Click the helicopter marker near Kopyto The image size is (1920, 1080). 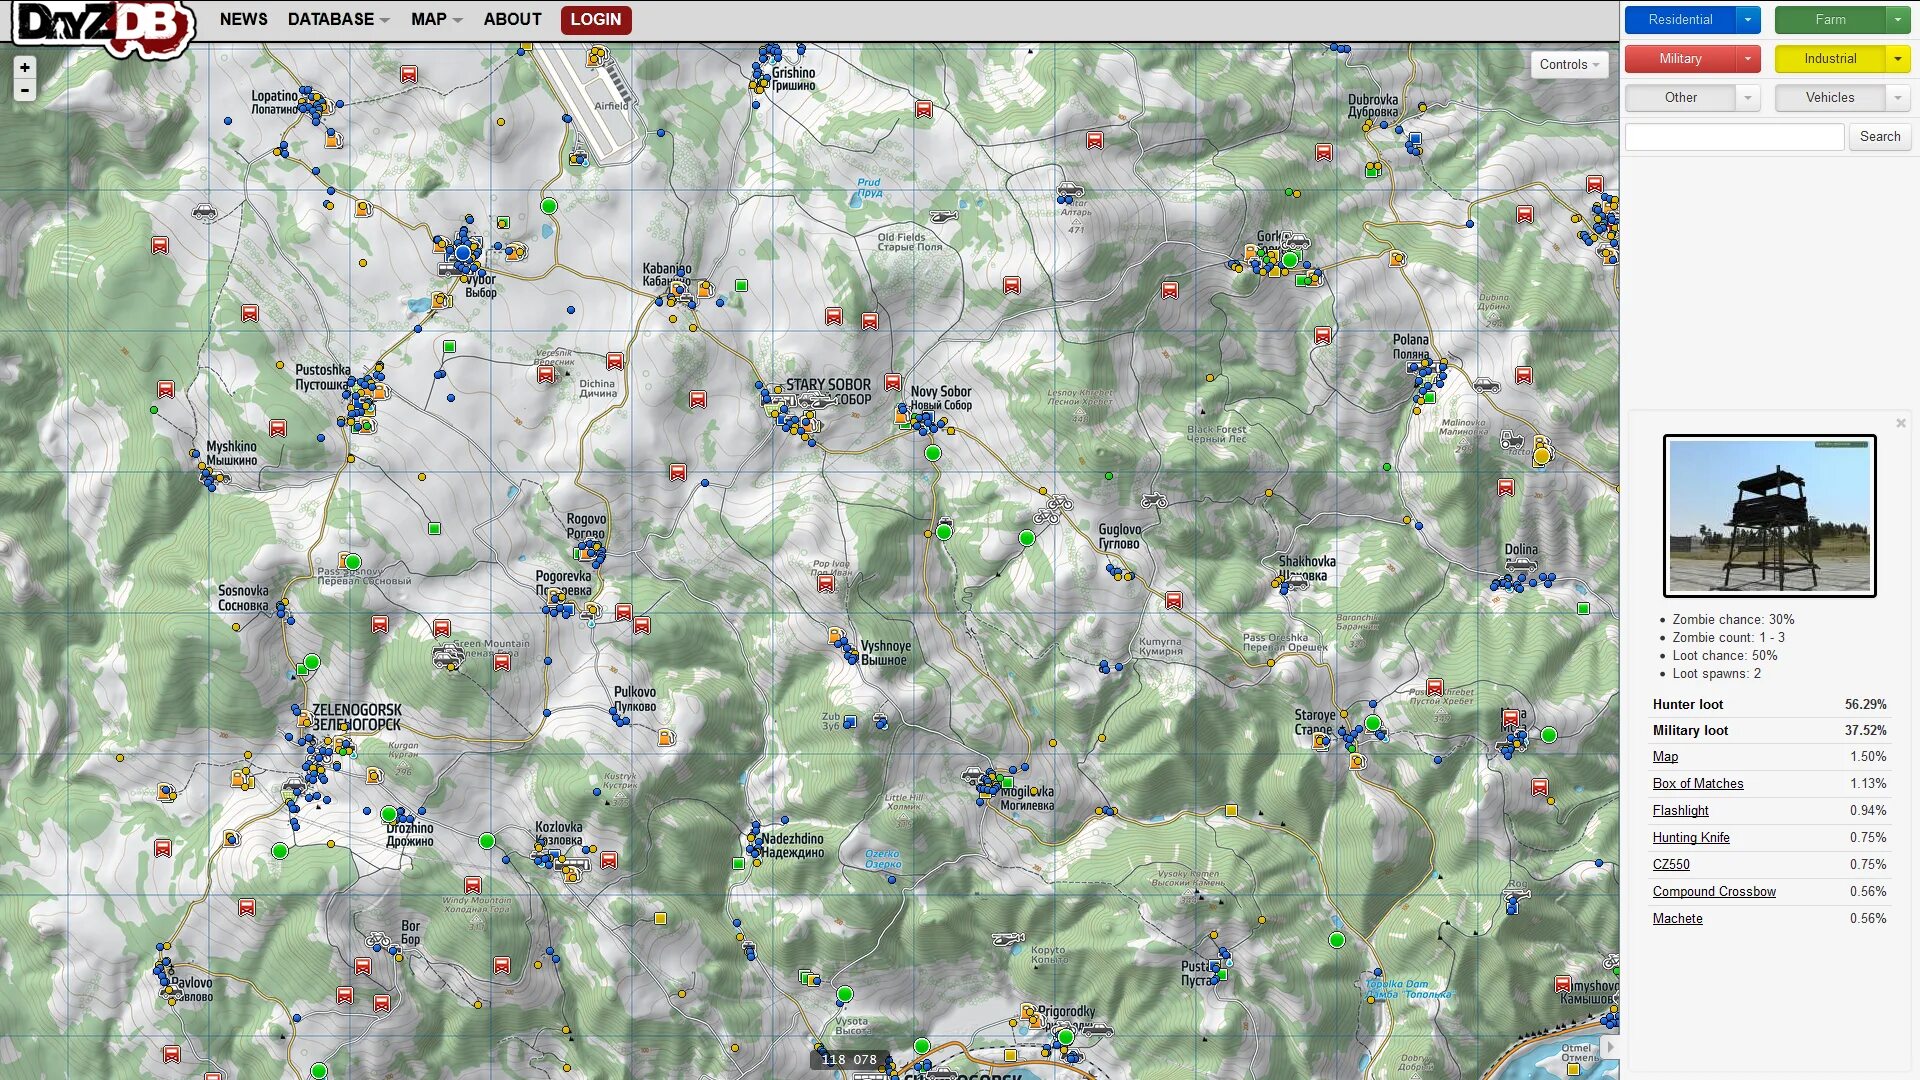click(x=1008, y=938)
